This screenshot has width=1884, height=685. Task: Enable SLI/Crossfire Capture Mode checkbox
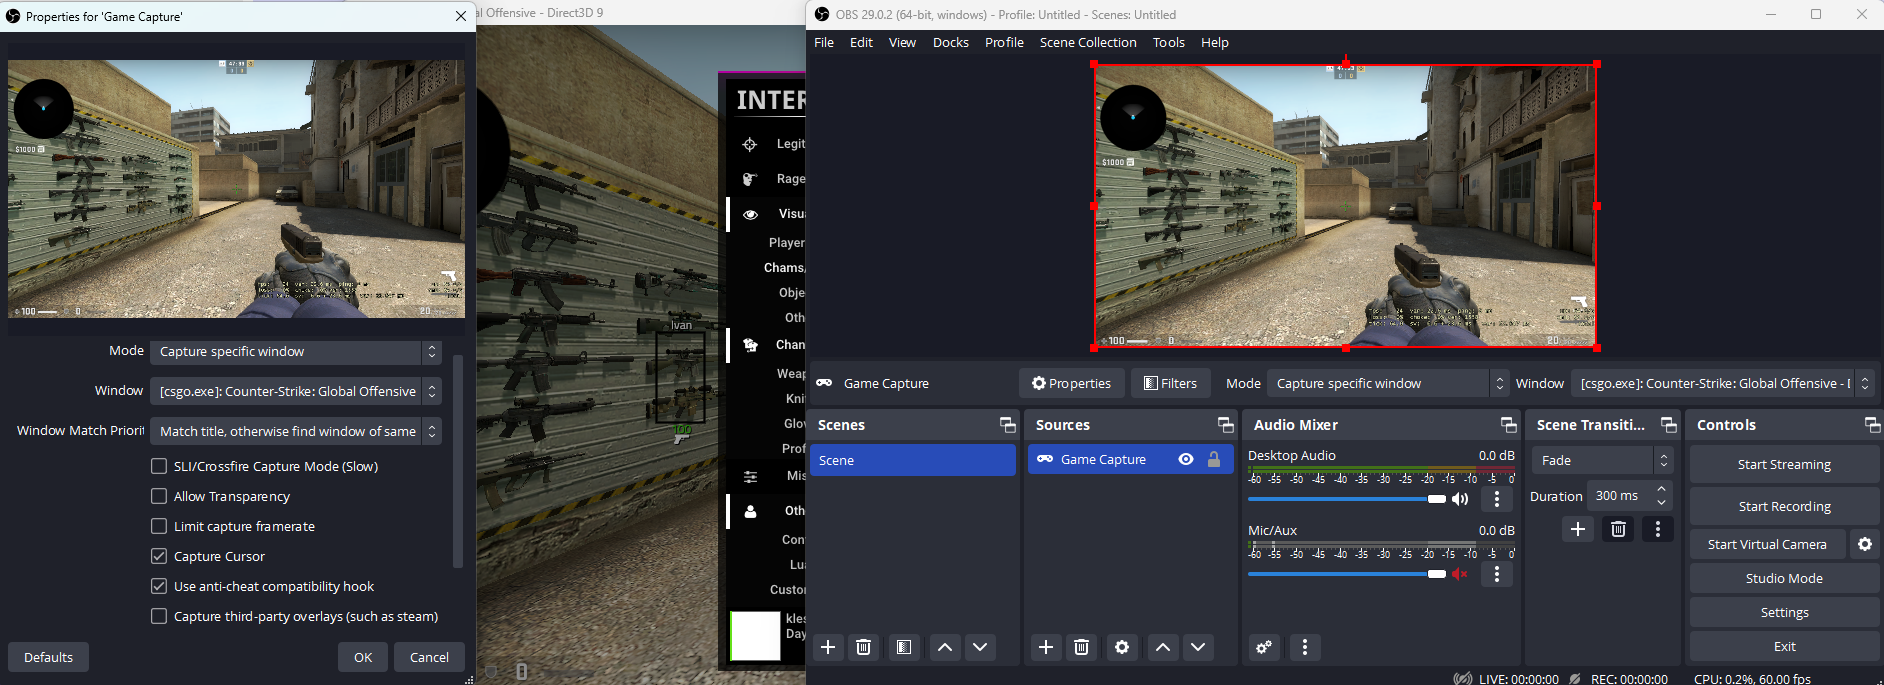[159, 466]
